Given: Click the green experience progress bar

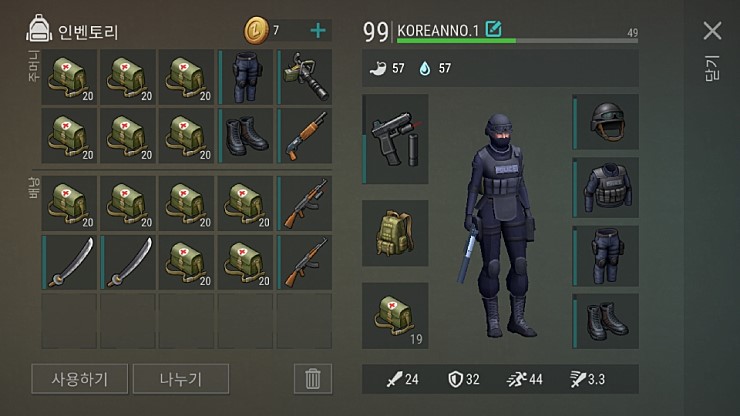Looking at the screenshot, I should (x=517, y=41).
